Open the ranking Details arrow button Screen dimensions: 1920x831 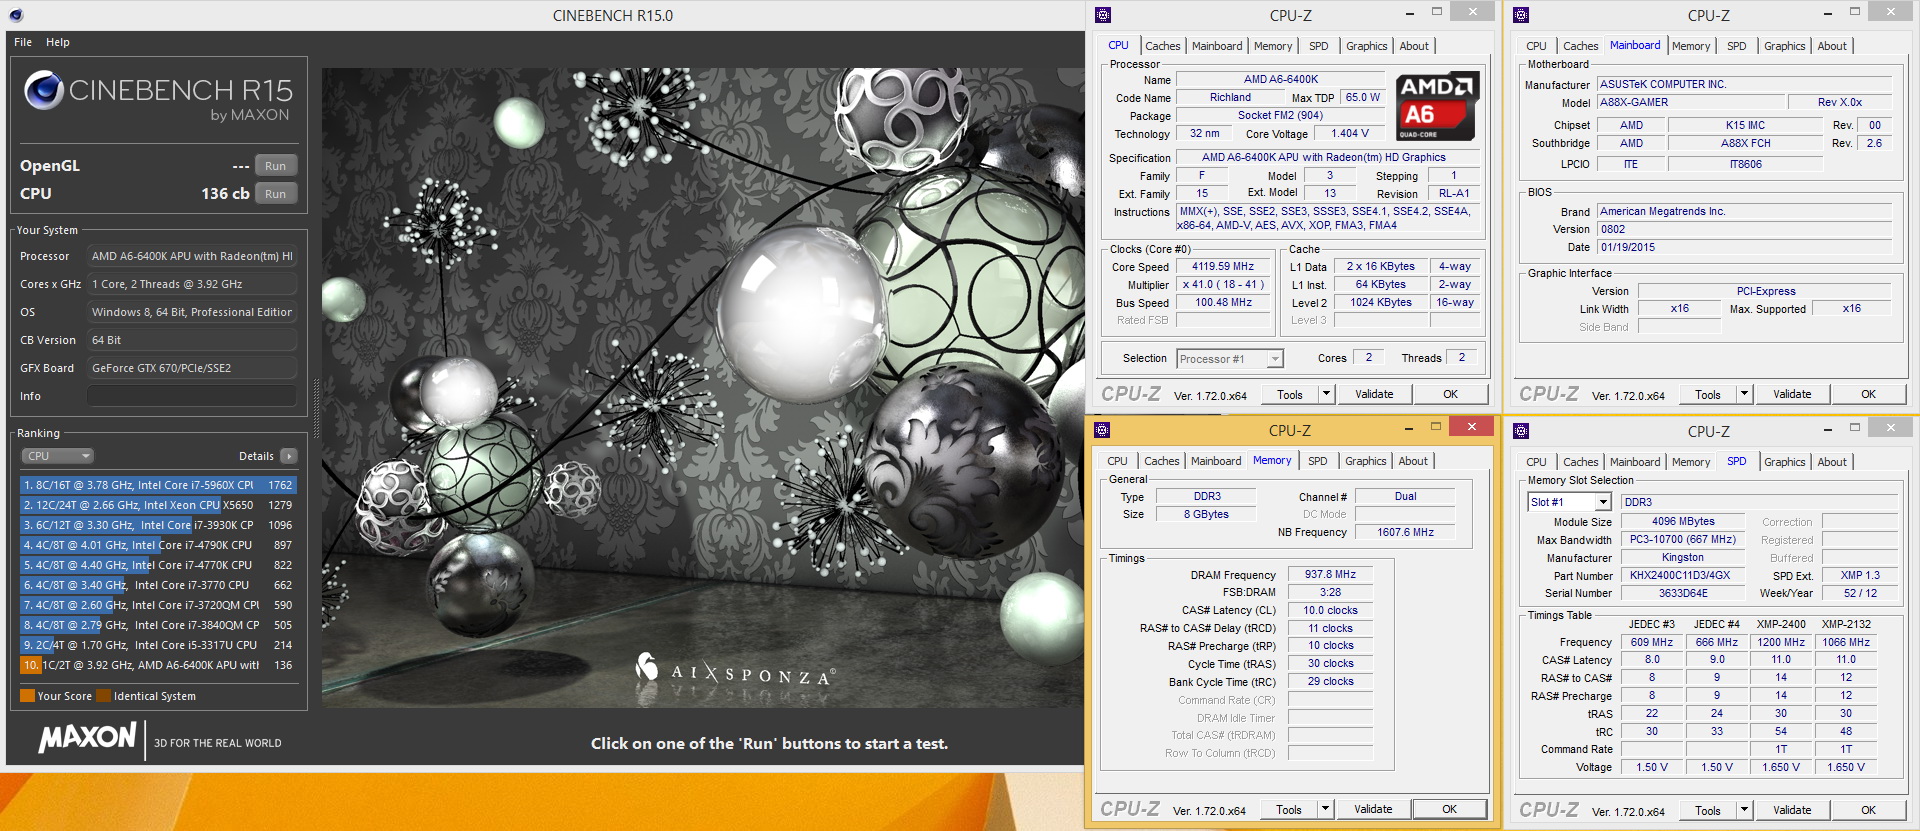(x=289, y=456)
